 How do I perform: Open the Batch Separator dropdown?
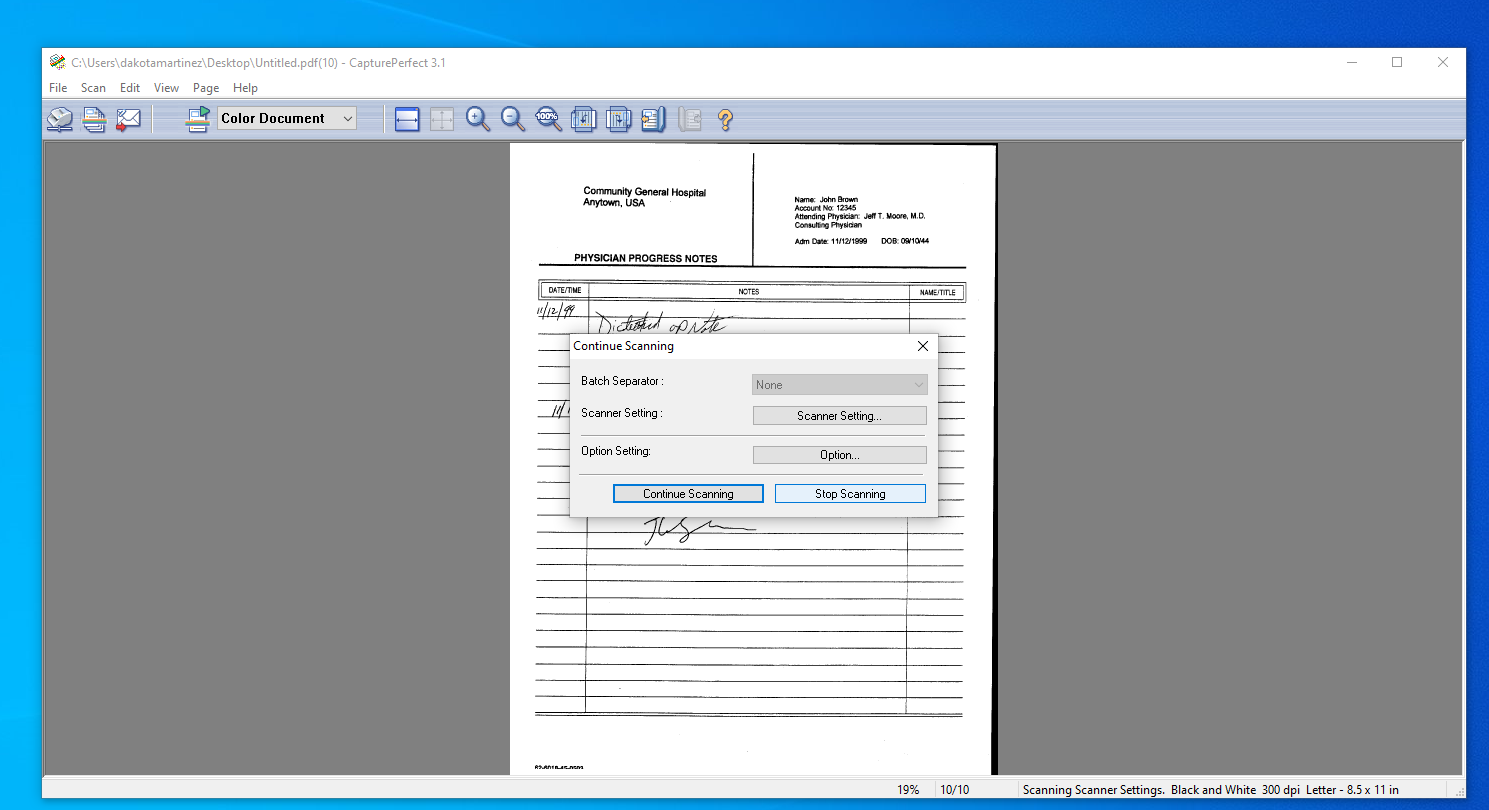(x=839, y=385)
